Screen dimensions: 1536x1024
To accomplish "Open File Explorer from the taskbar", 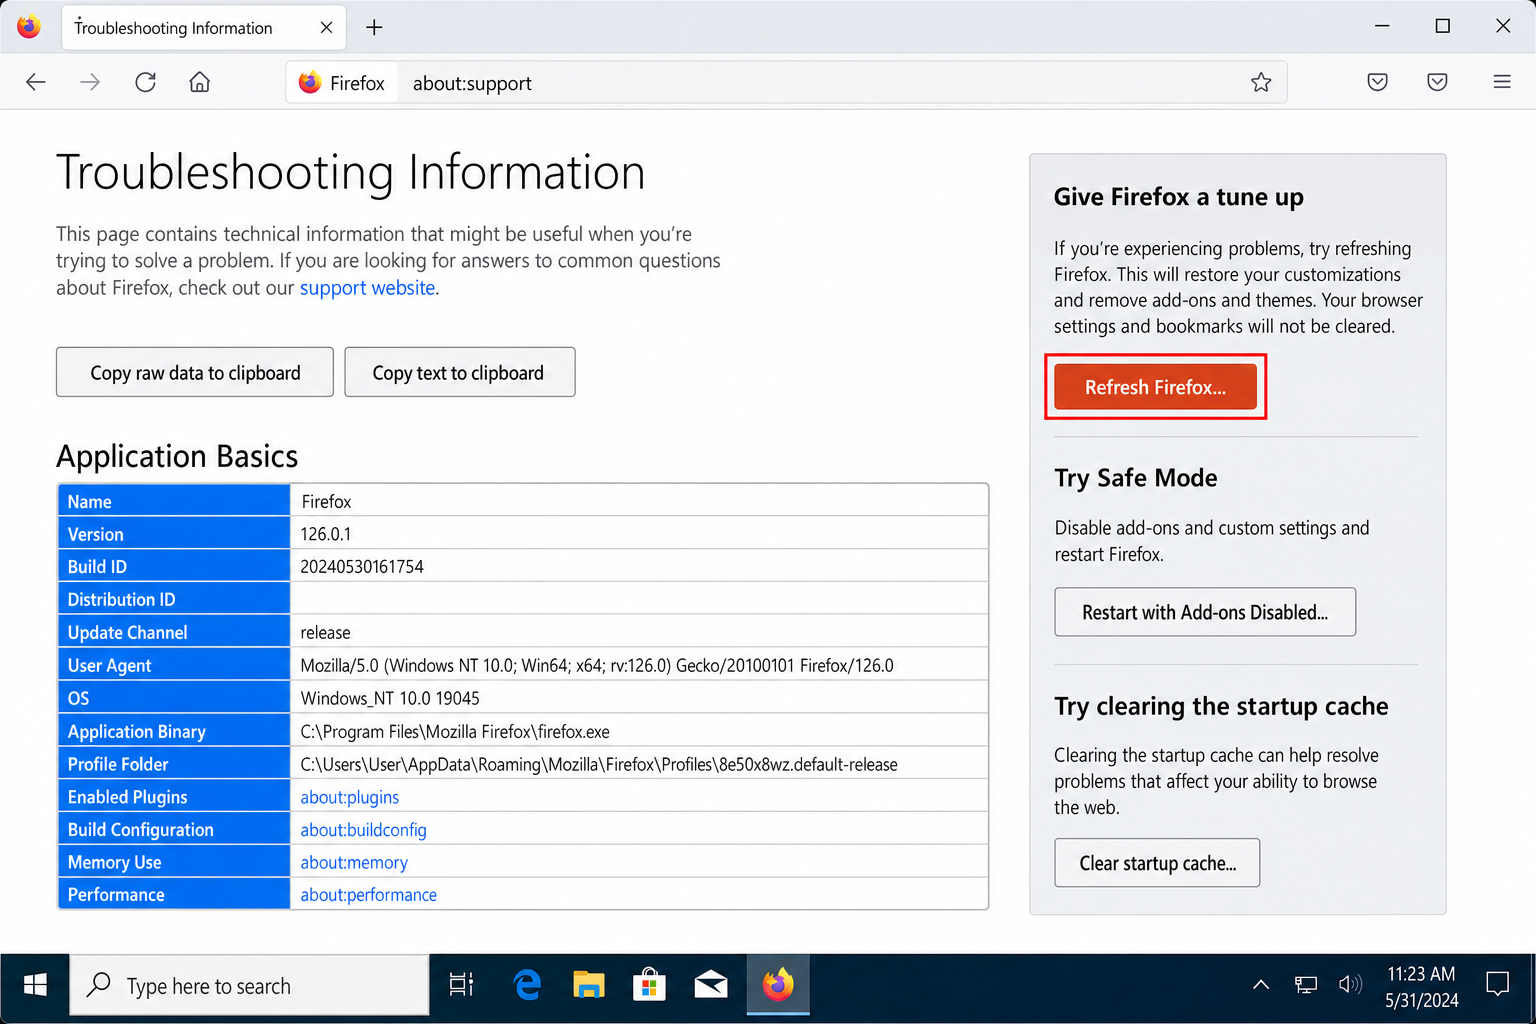I will pos(588,986).
